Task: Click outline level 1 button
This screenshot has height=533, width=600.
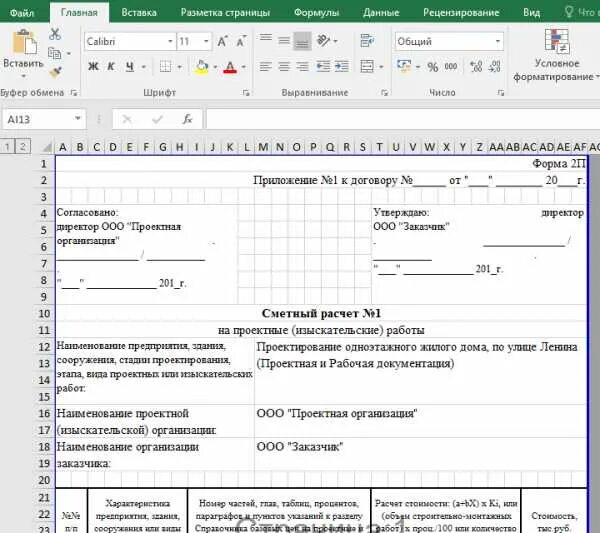Action: (x=7, y=146)
